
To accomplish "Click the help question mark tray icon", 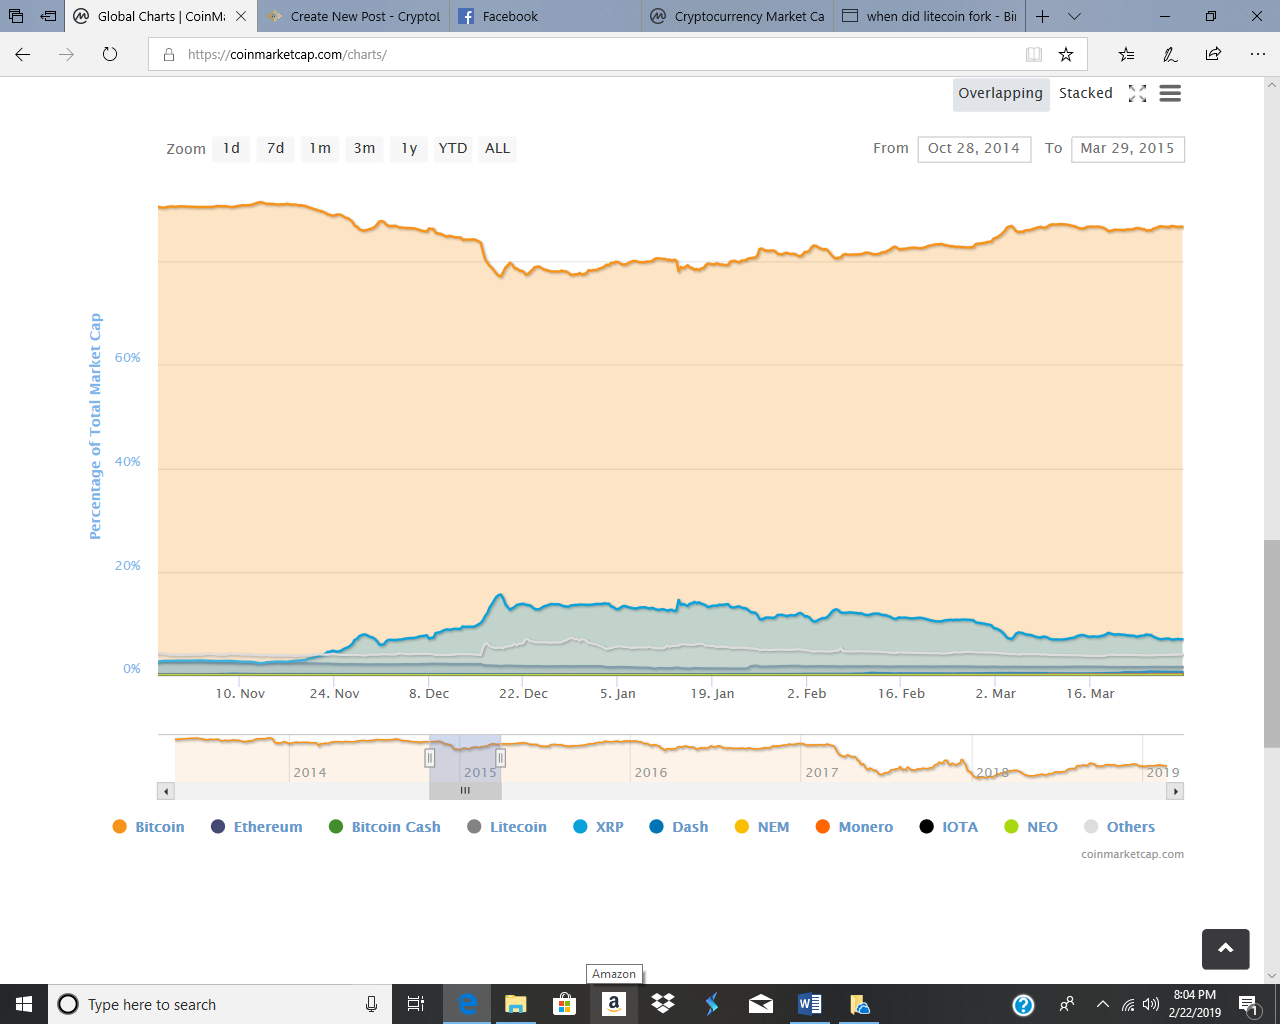I will click(1023, 1004).
